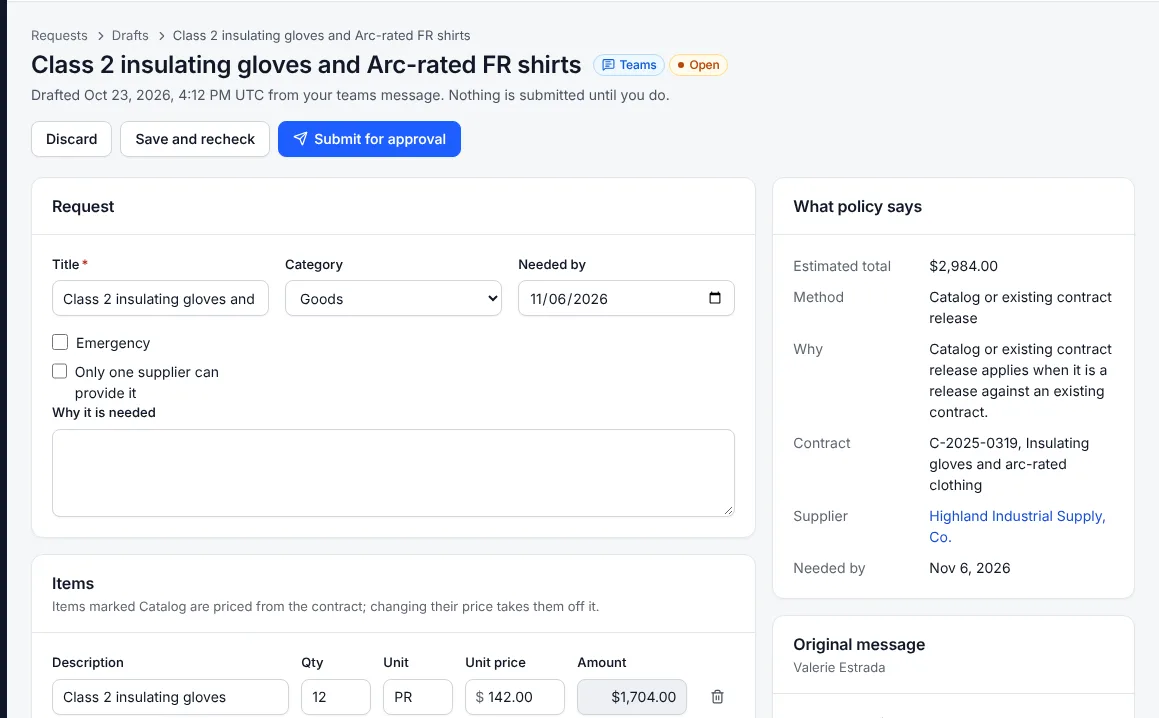This screenshot has width=1159, height=718.
Task: Open the Category dropdown showing Goods
Action: click(x=393, y=299)
